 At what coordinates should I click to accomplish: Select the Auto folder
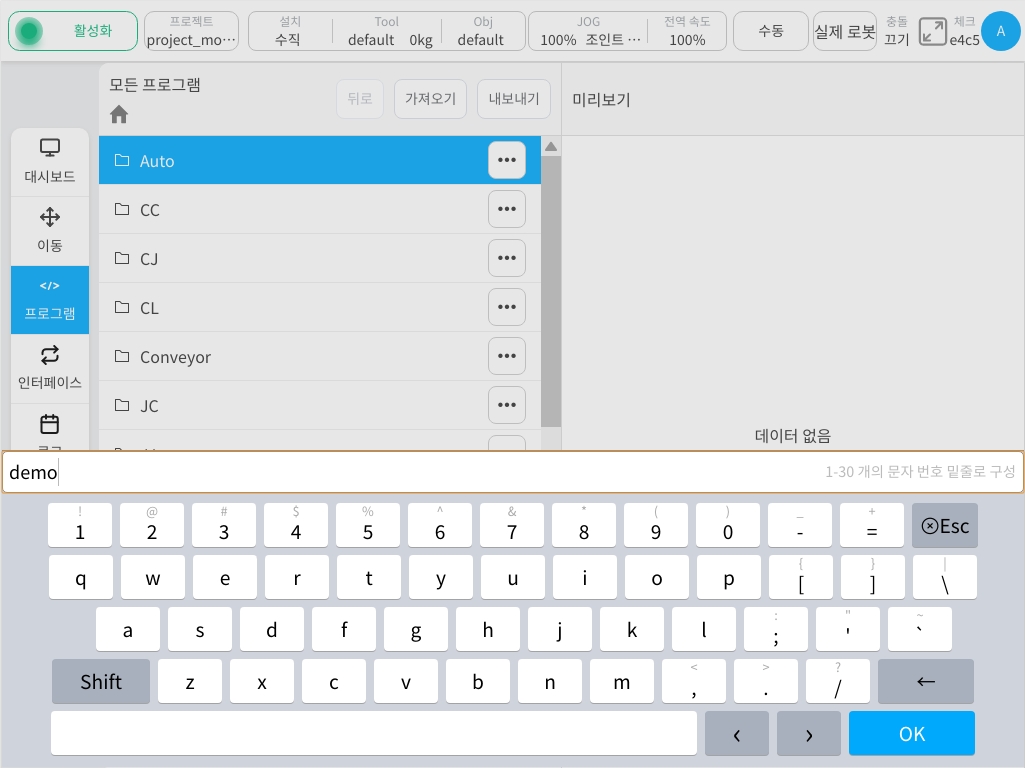(320, 160)
